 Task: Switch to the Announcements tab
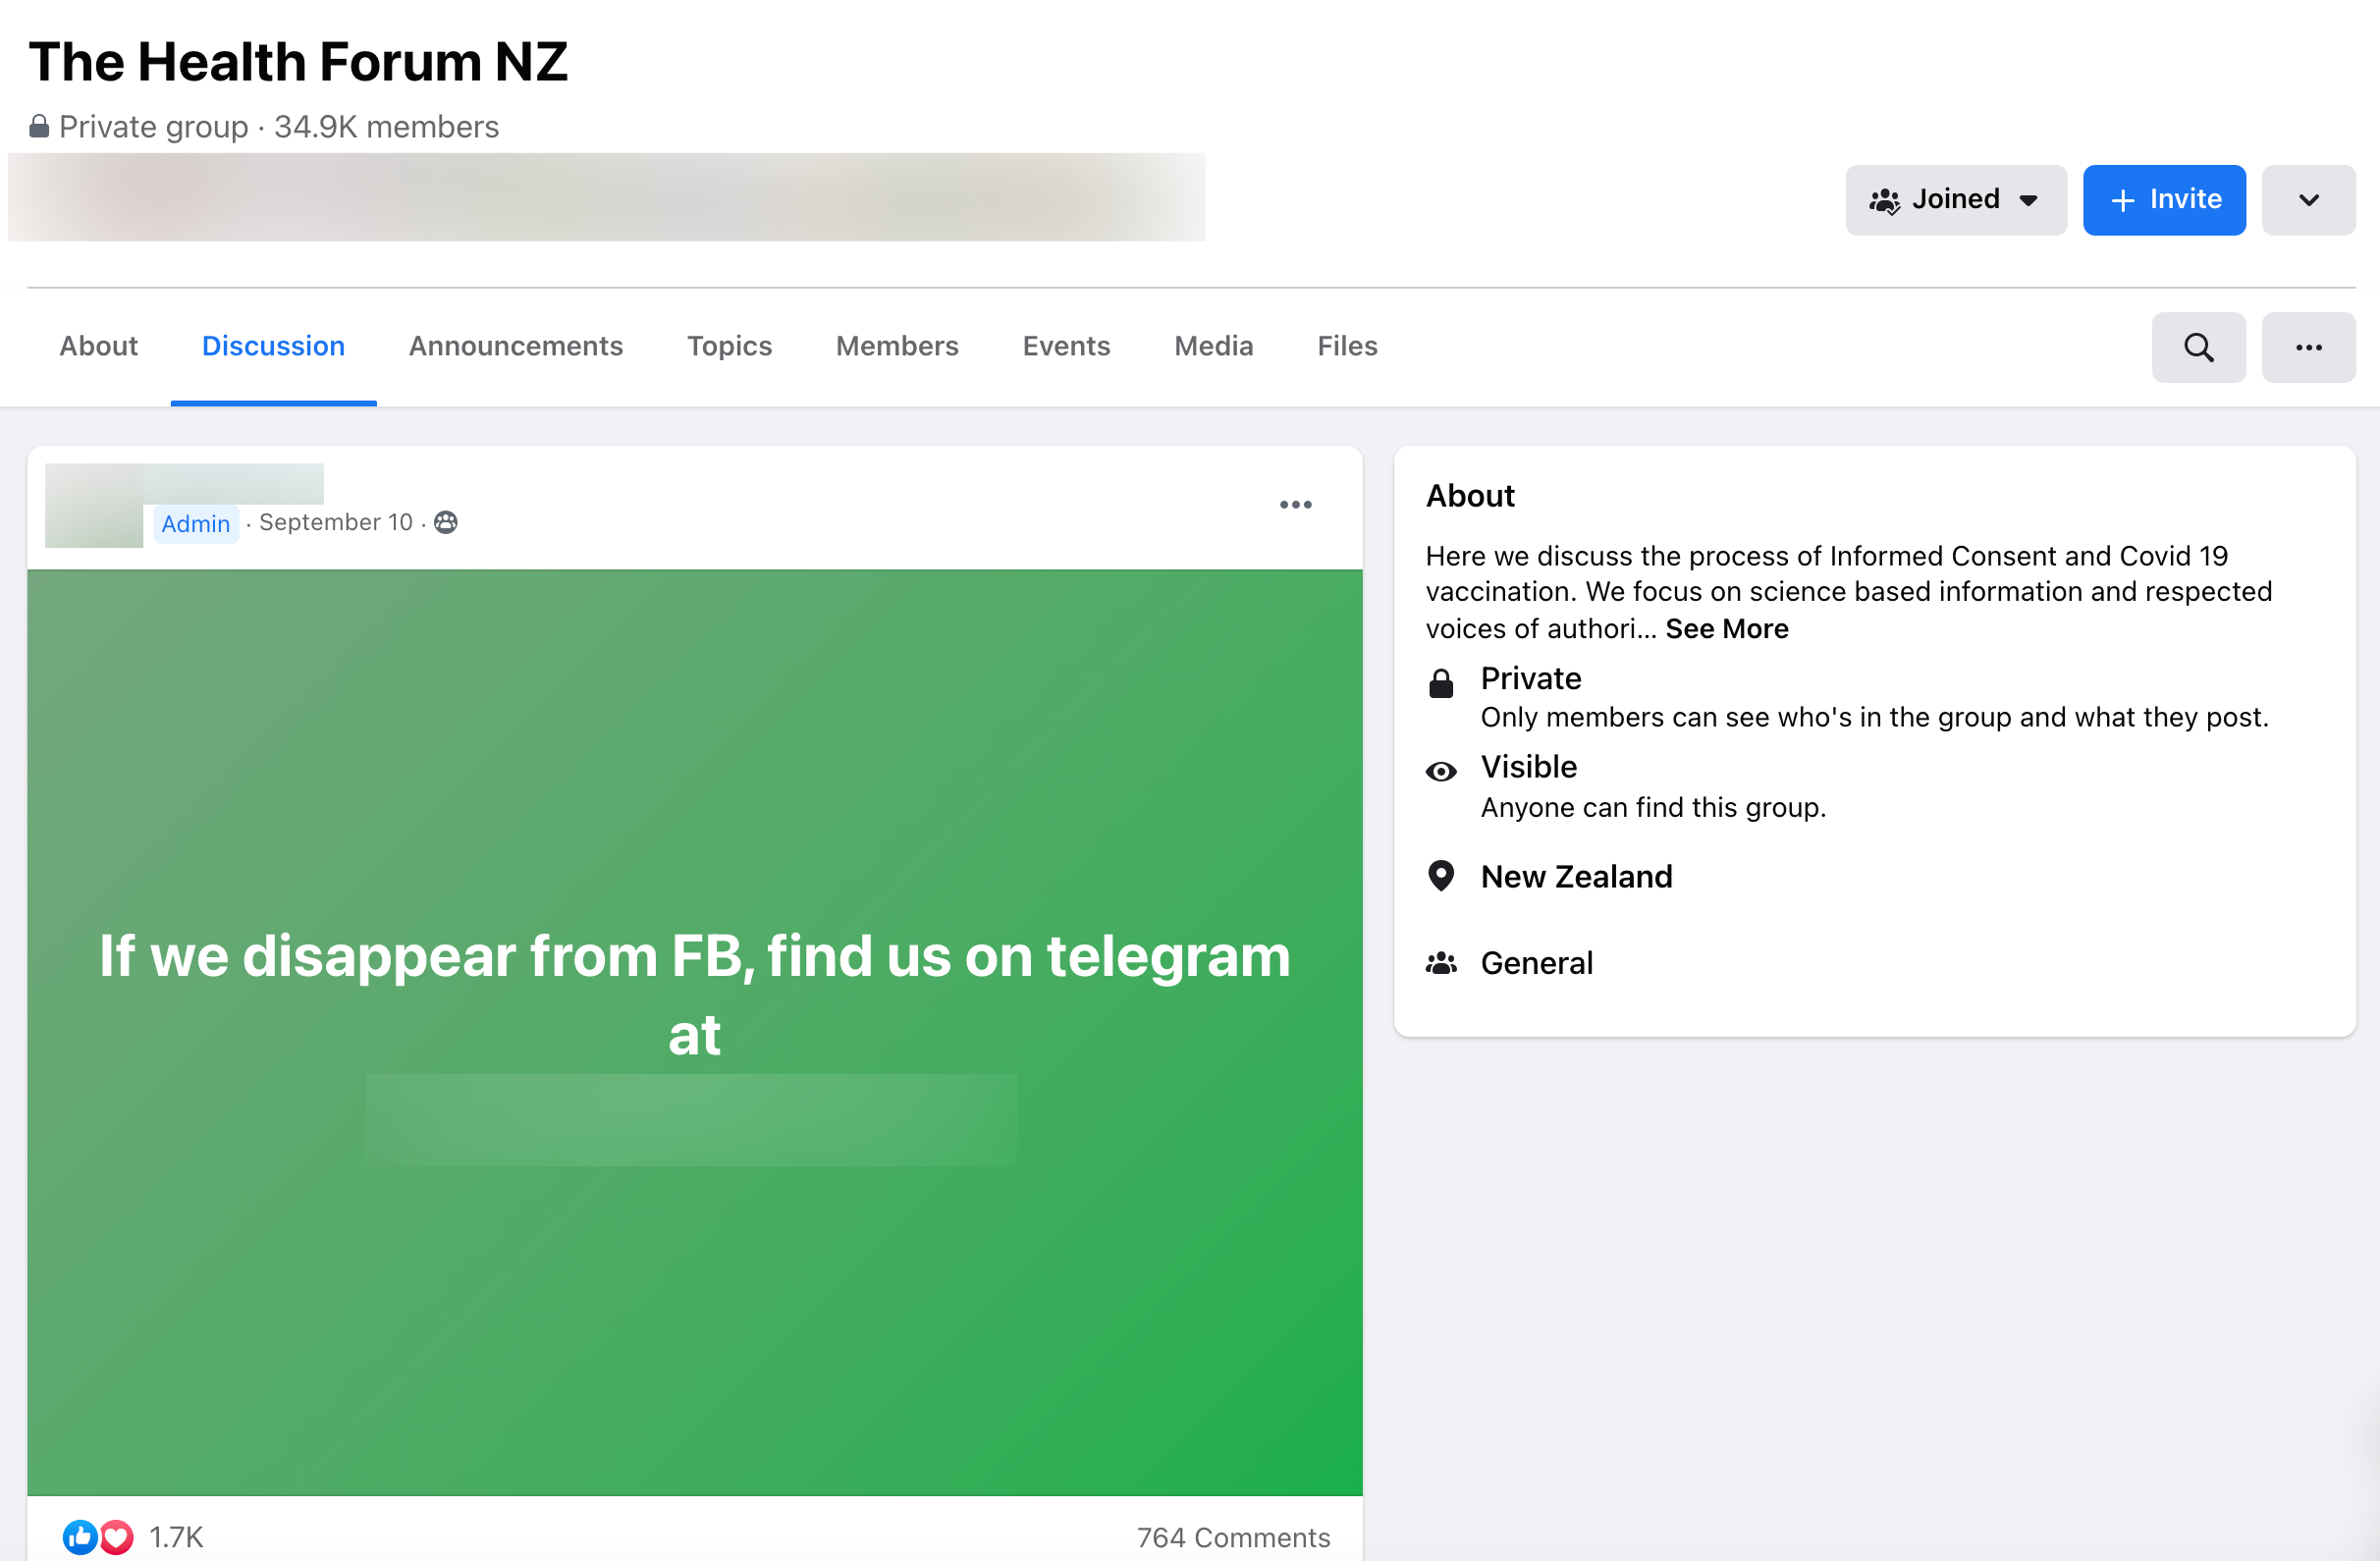coord(515,346)
